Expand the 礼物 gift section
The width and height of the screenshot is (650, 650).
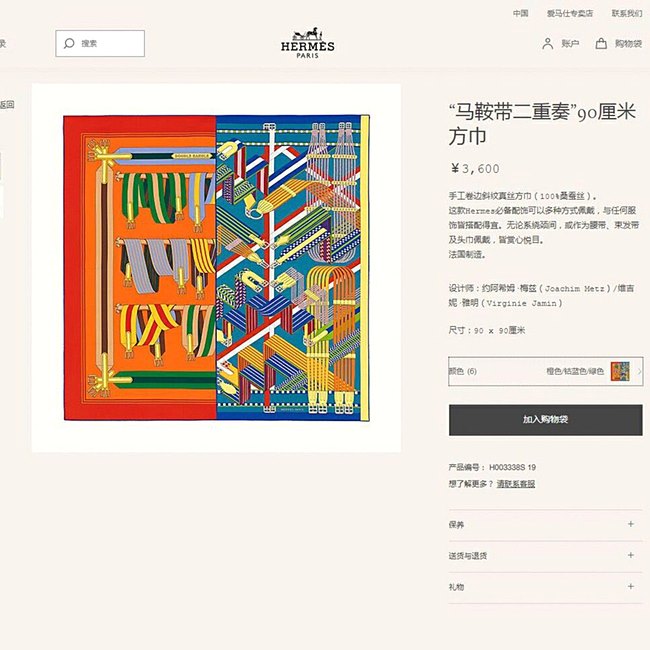pyautogui.click(x=546, y=587)
